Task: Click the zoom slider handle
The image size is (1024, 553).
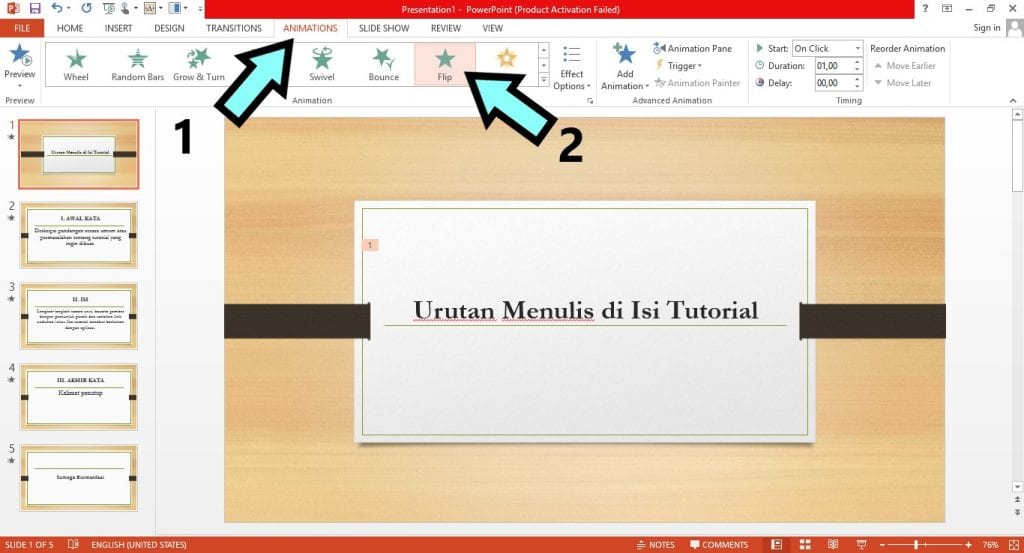Action: coord(916,545)
